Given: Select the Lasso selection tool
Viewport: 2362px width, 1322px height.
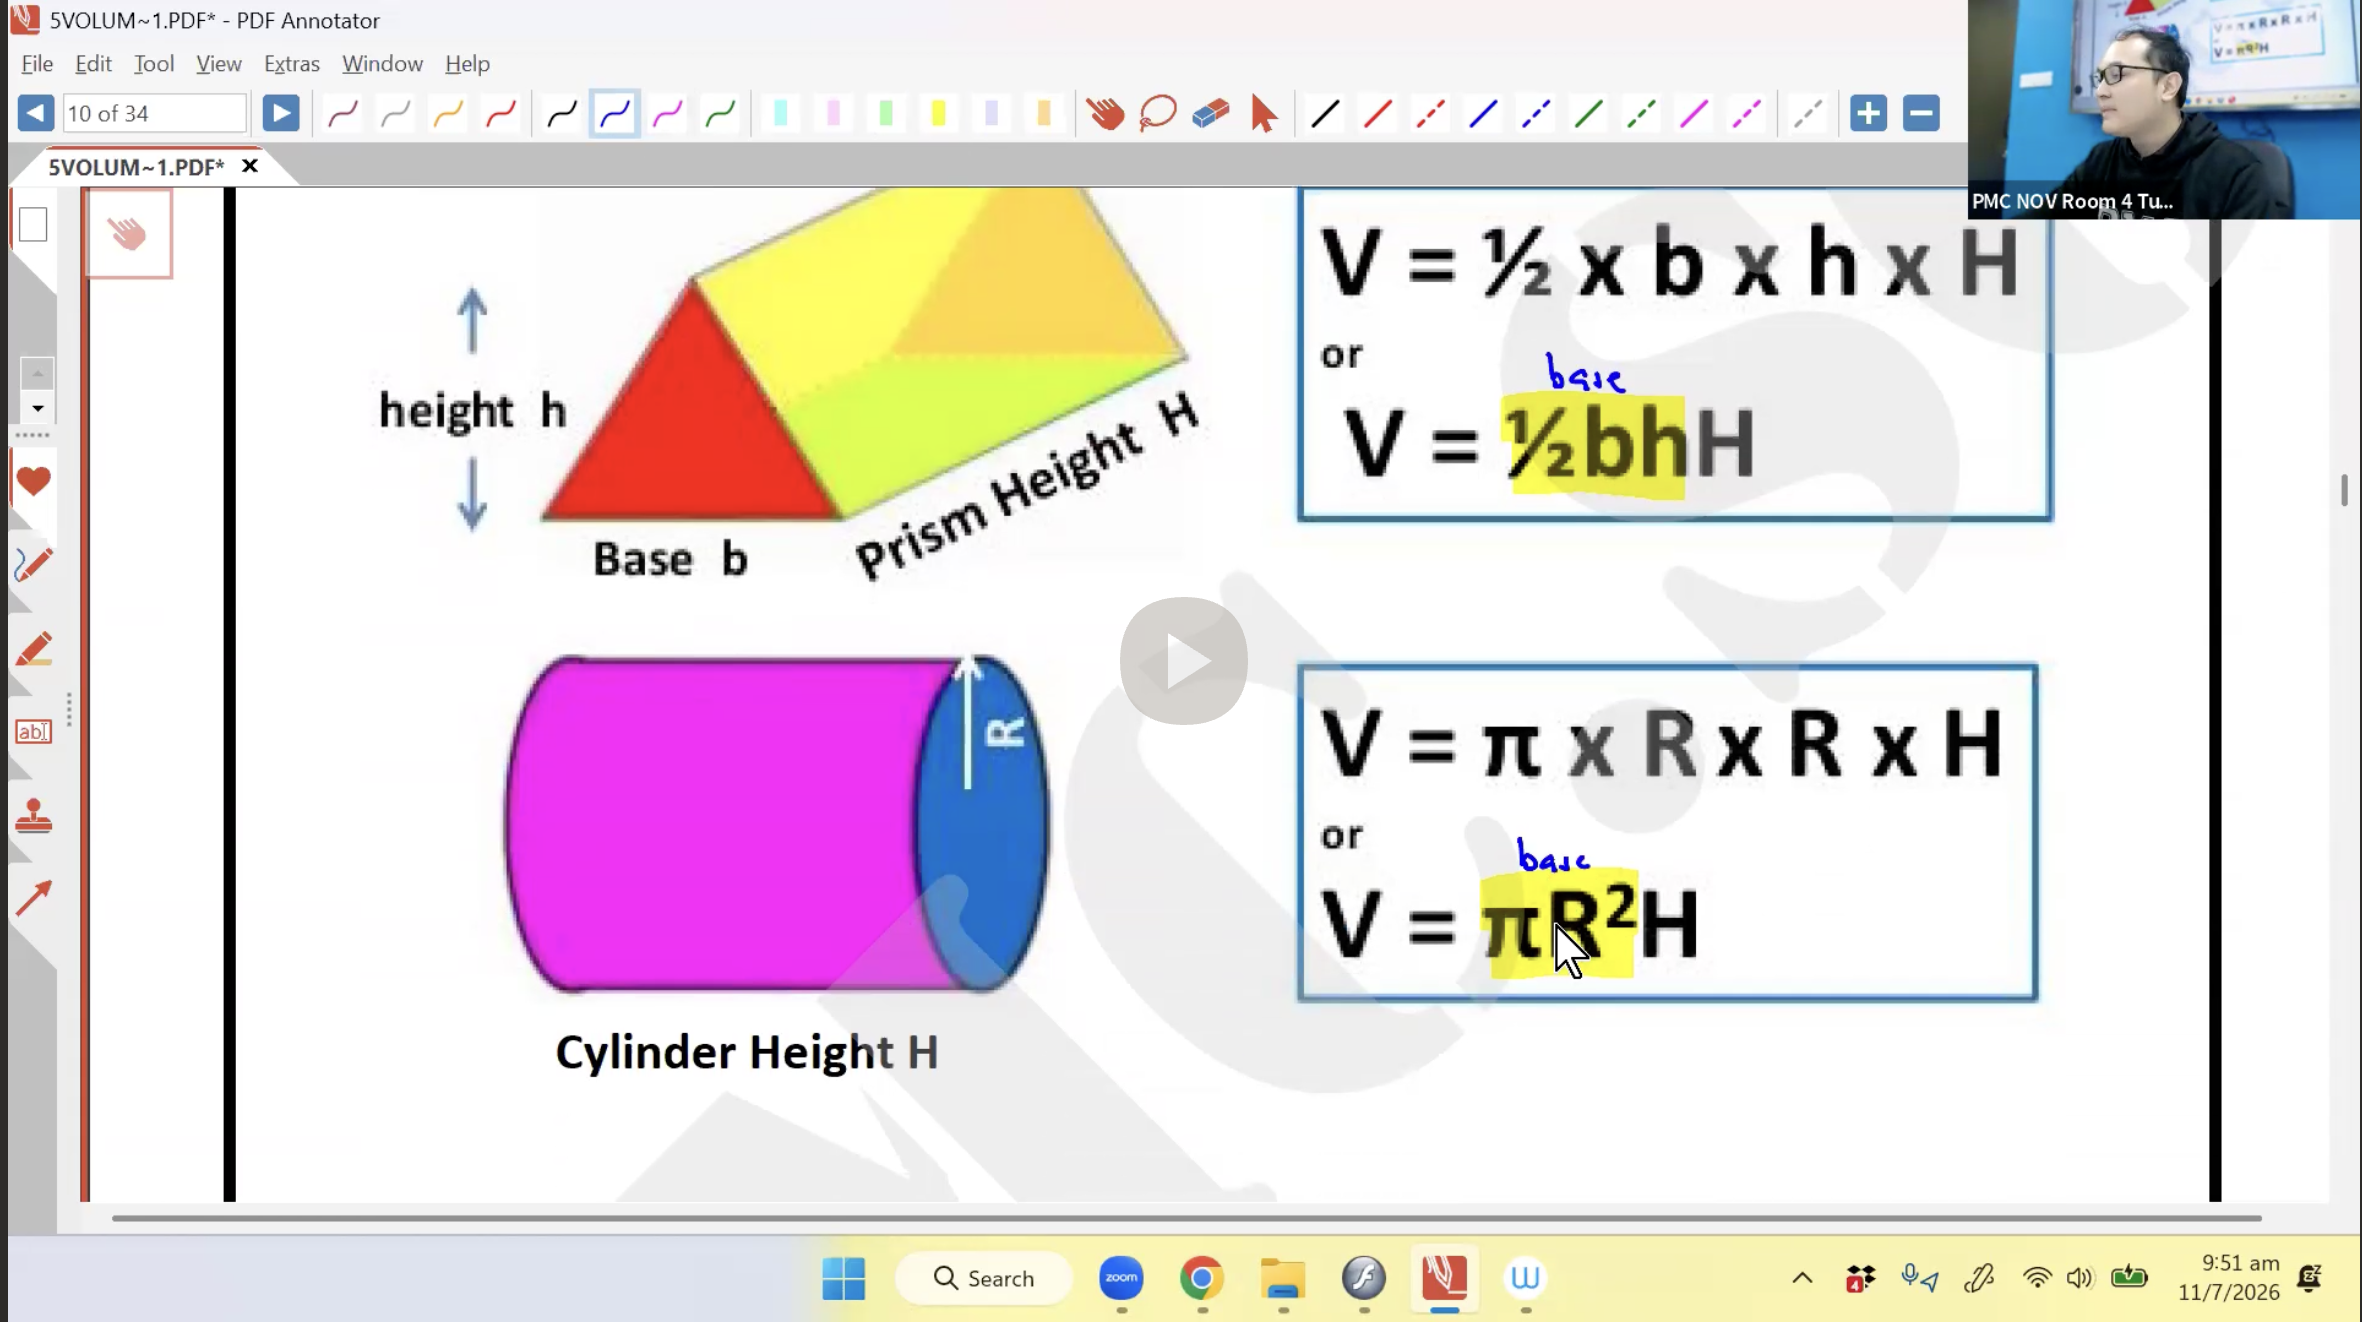Looking at the screenshot, I should click(x=1158, y=113).
